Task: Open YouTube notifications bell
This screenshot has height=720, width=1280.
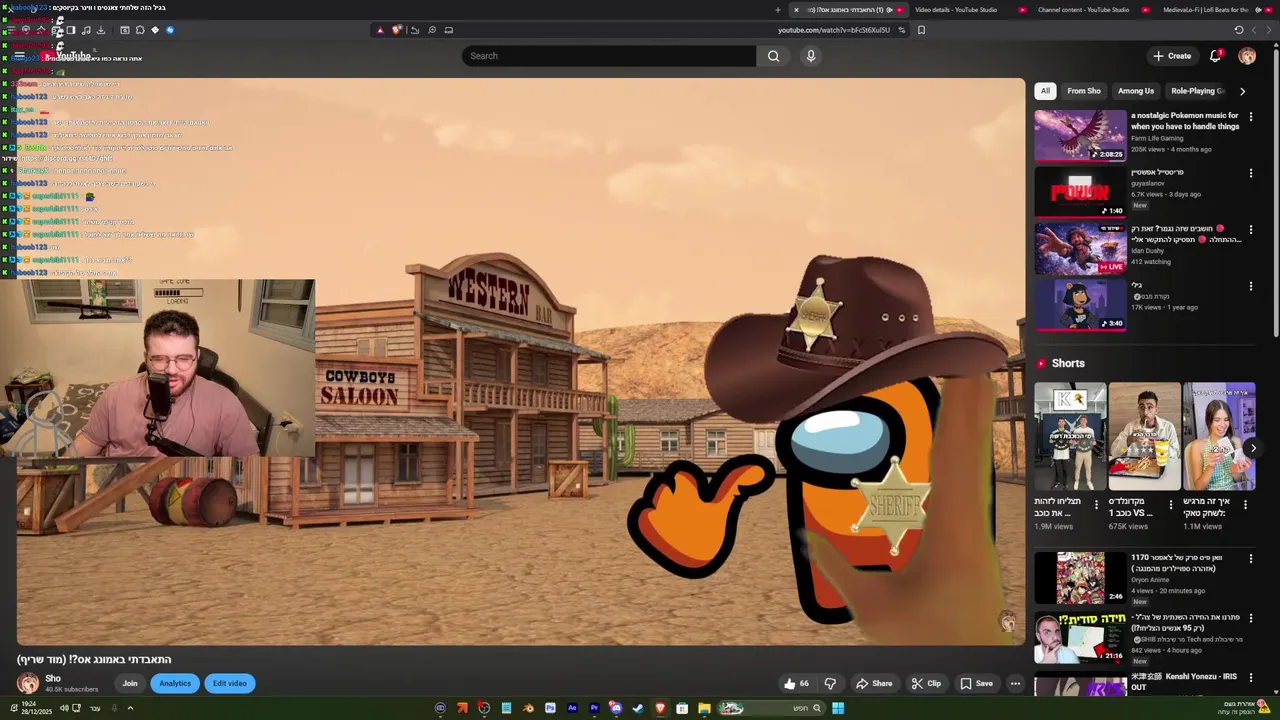Action: (x=1215, y=56)
